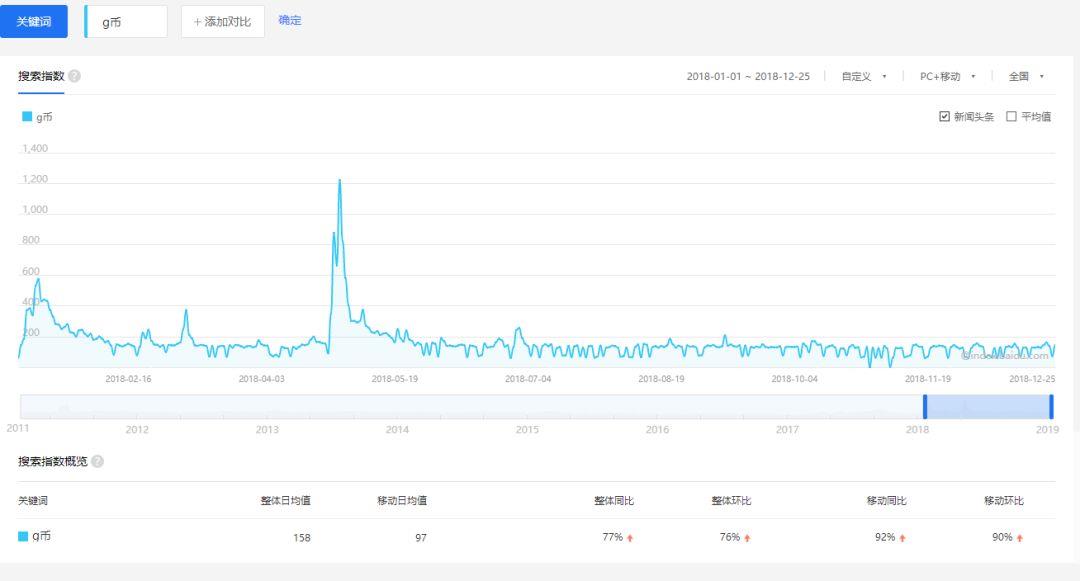Click the blue 关键词 button

click(34, 21)
